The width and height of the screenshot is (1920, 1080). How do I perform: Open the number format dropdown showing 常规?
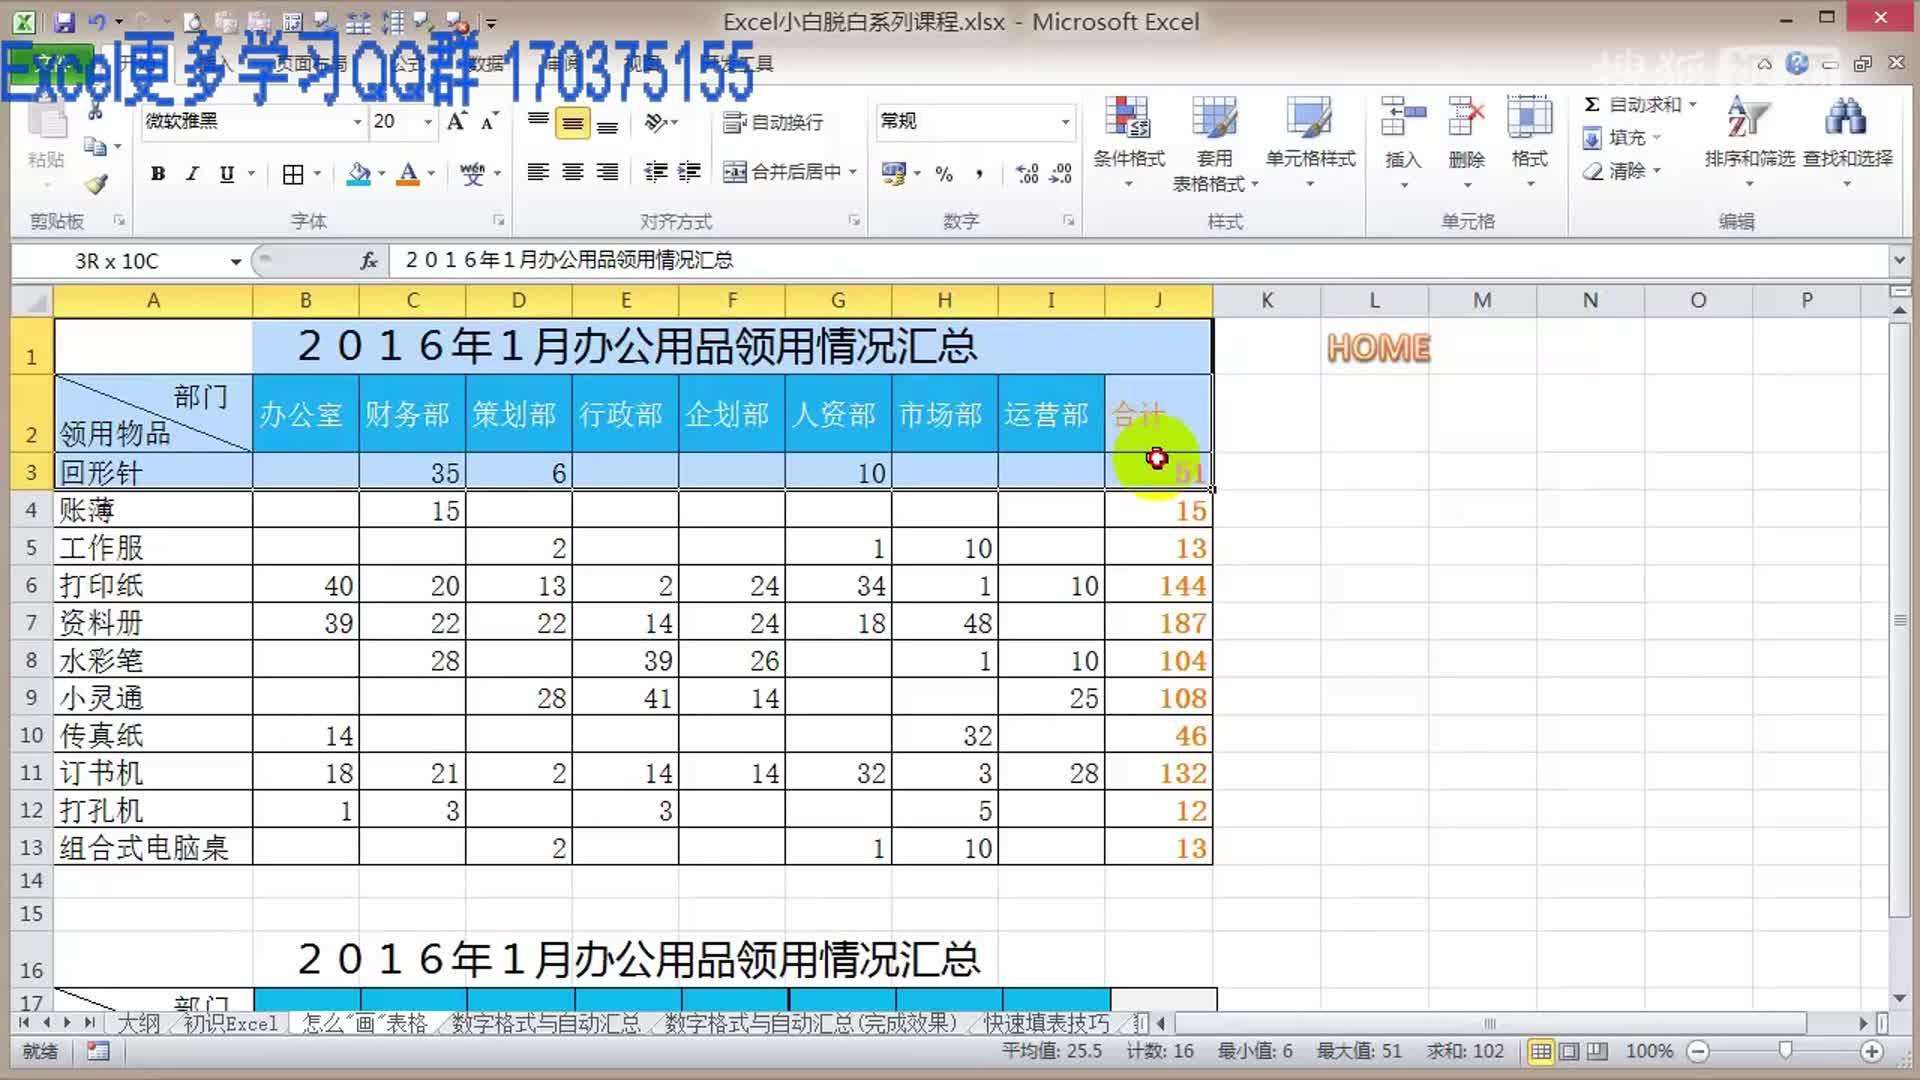coord(1063,122)
